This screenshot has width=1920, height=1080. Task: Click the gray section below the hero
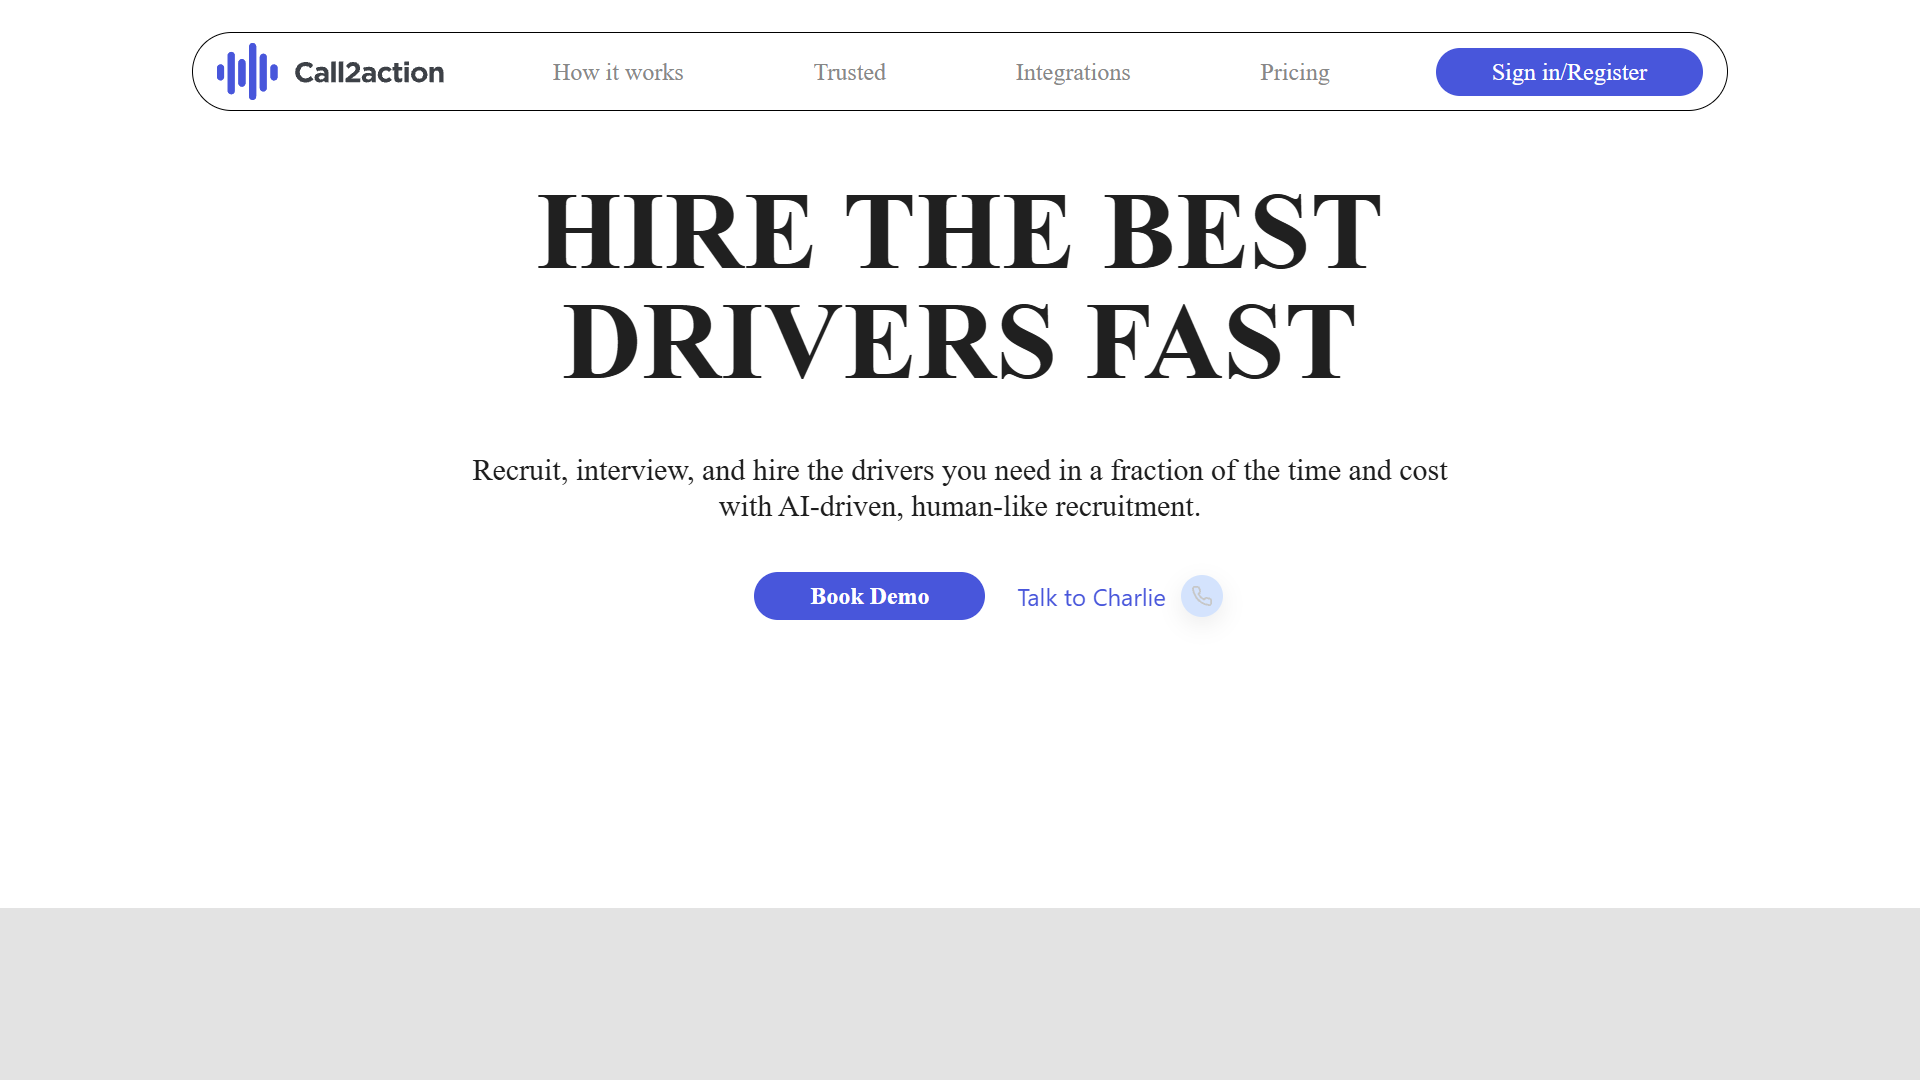(x=960, y=994)
